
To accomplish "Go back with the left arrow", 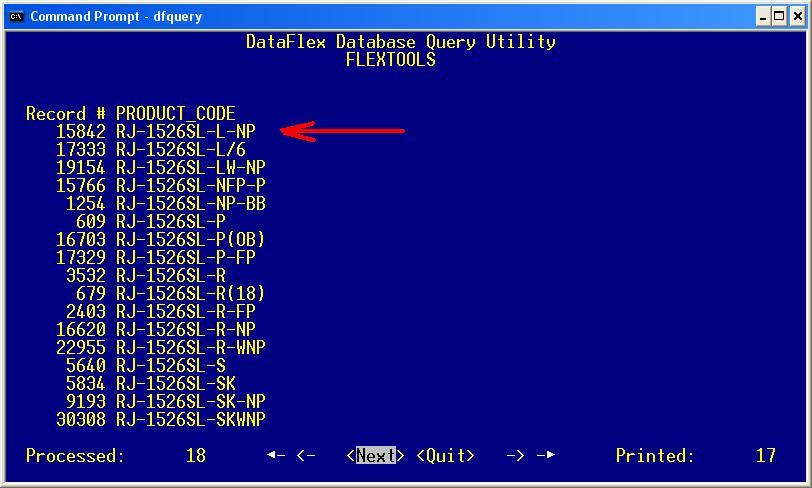I will pos(306,456).
